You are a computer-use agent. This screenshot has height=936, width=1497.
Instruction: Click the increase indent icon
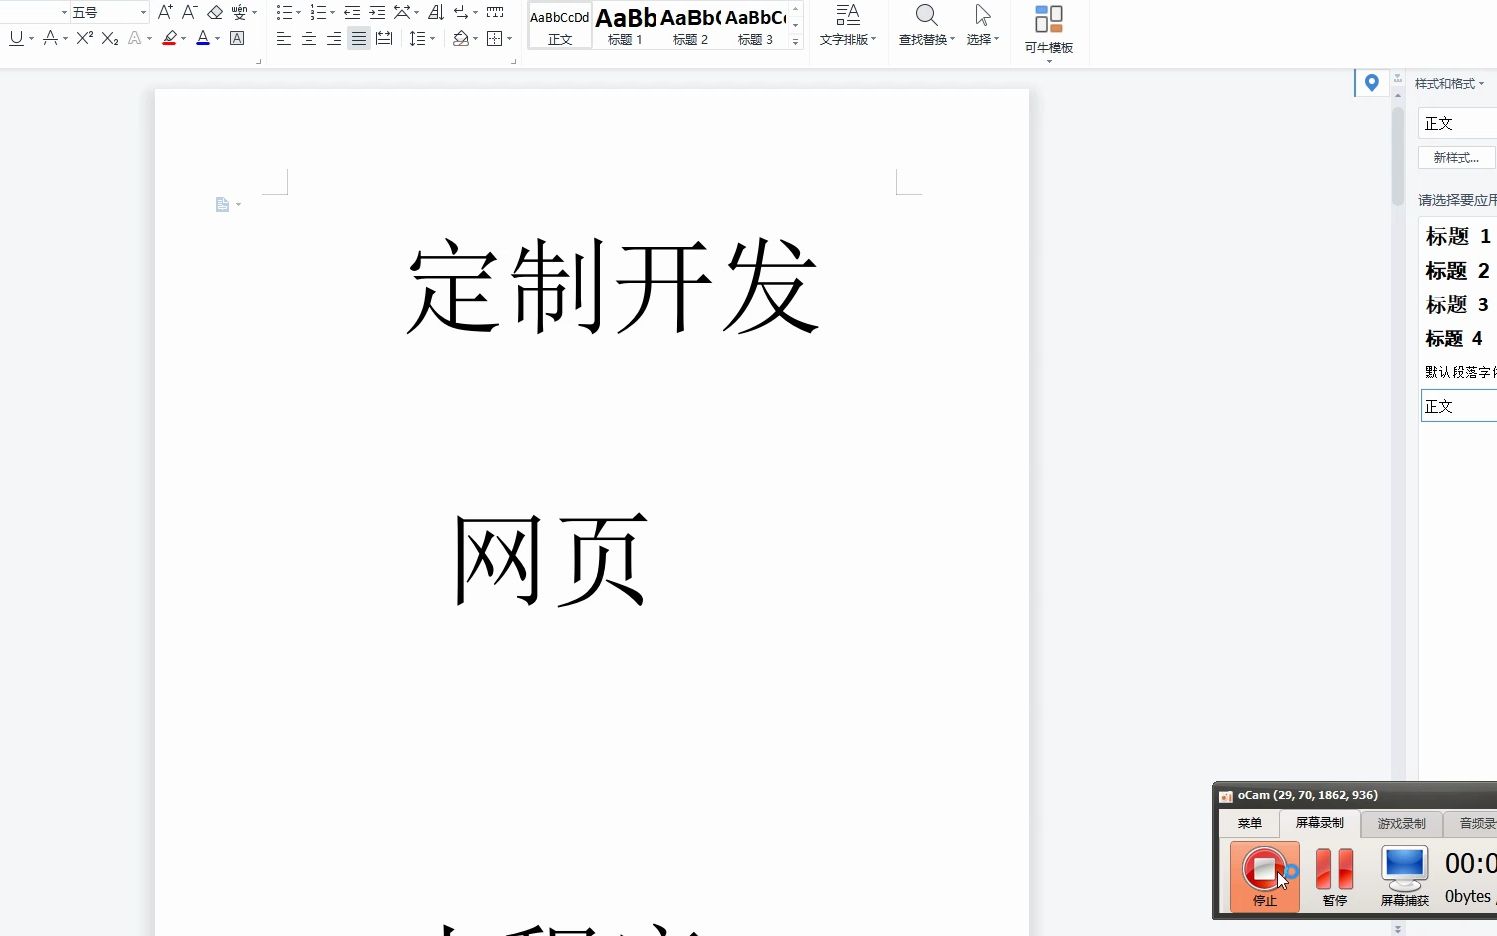point(377,12)
